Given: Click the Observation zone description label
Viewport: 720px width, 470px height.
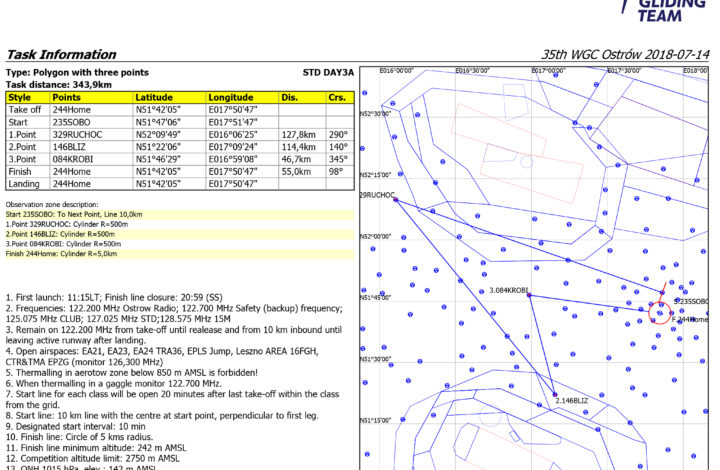Looking at the screenshot, I should [x=54, y=204].
